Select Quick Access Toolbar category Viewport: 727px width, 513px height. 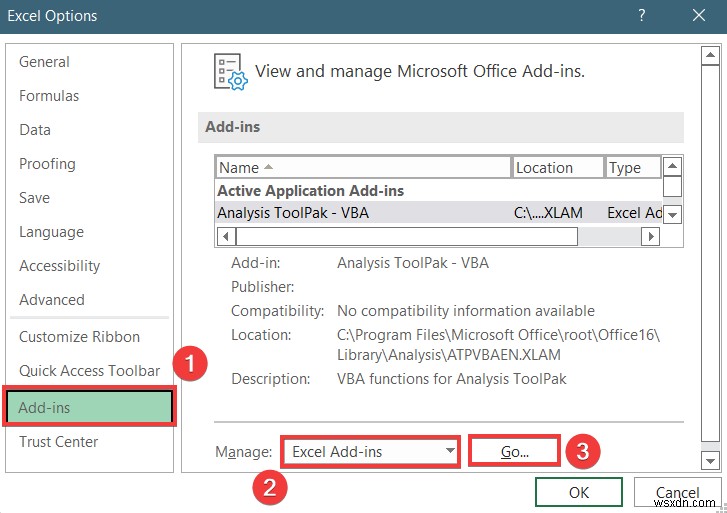(x=89, y=371)
